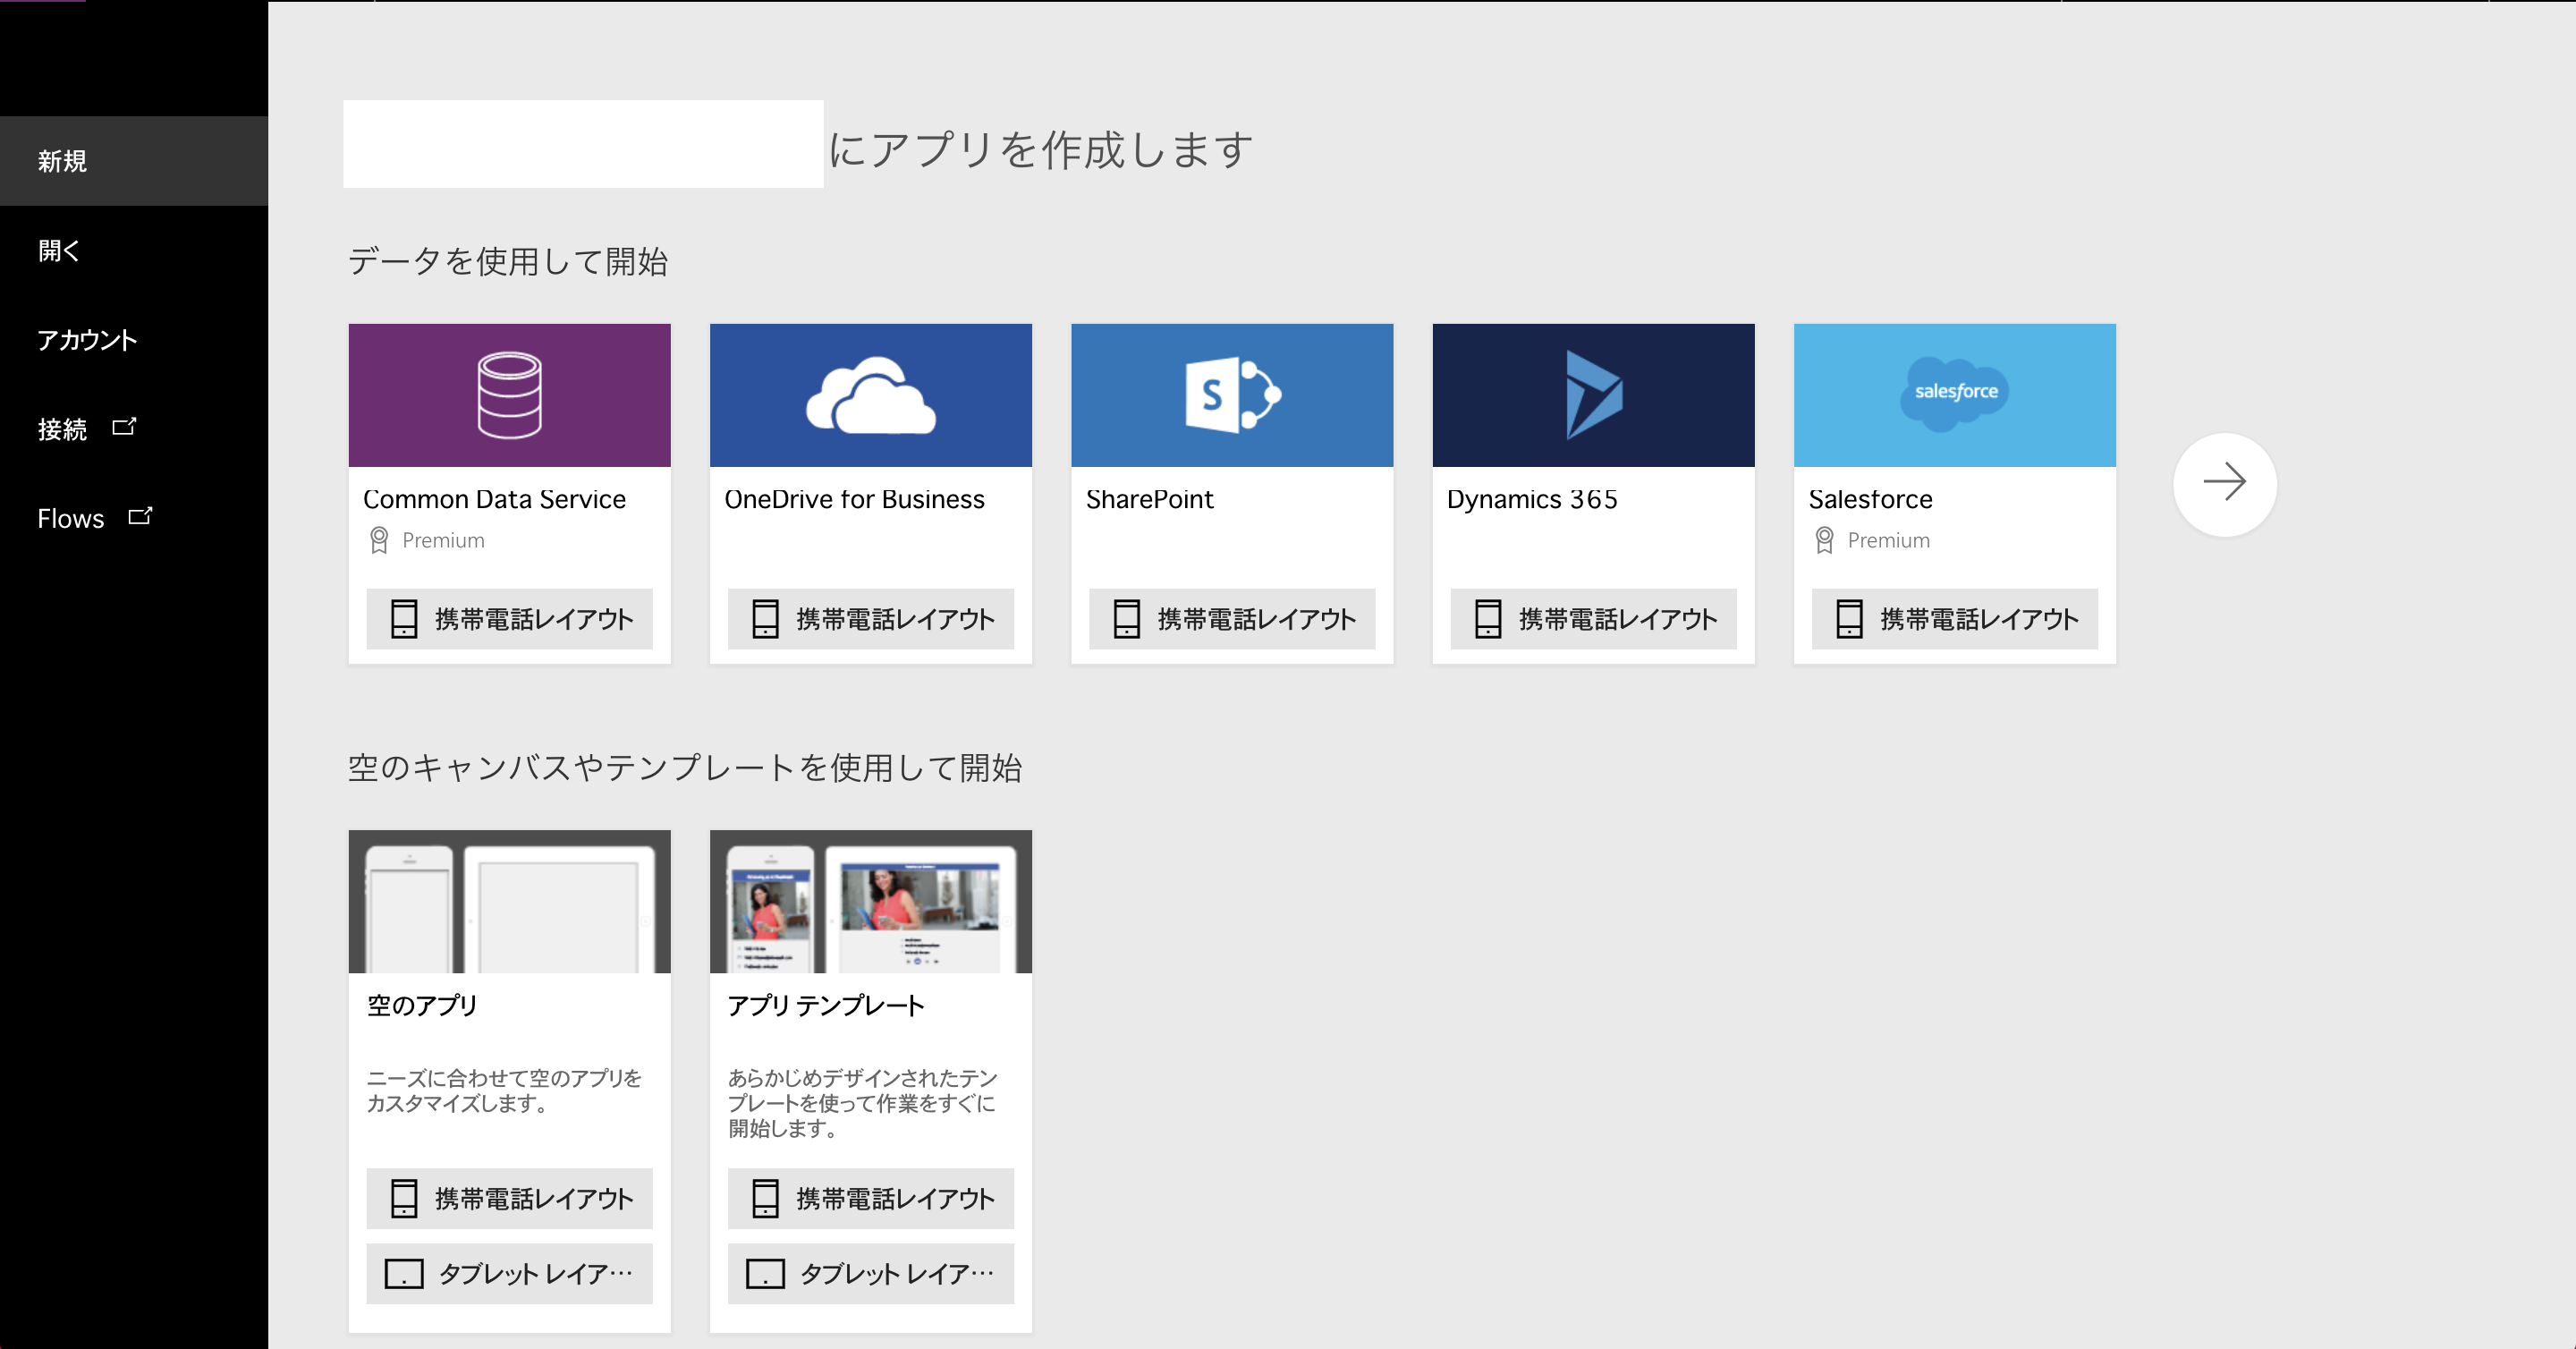Click the SharePoint logo tile
Image resolution: width=2576 pixels, height=1349 pixels.
(x=1232, y=395)
